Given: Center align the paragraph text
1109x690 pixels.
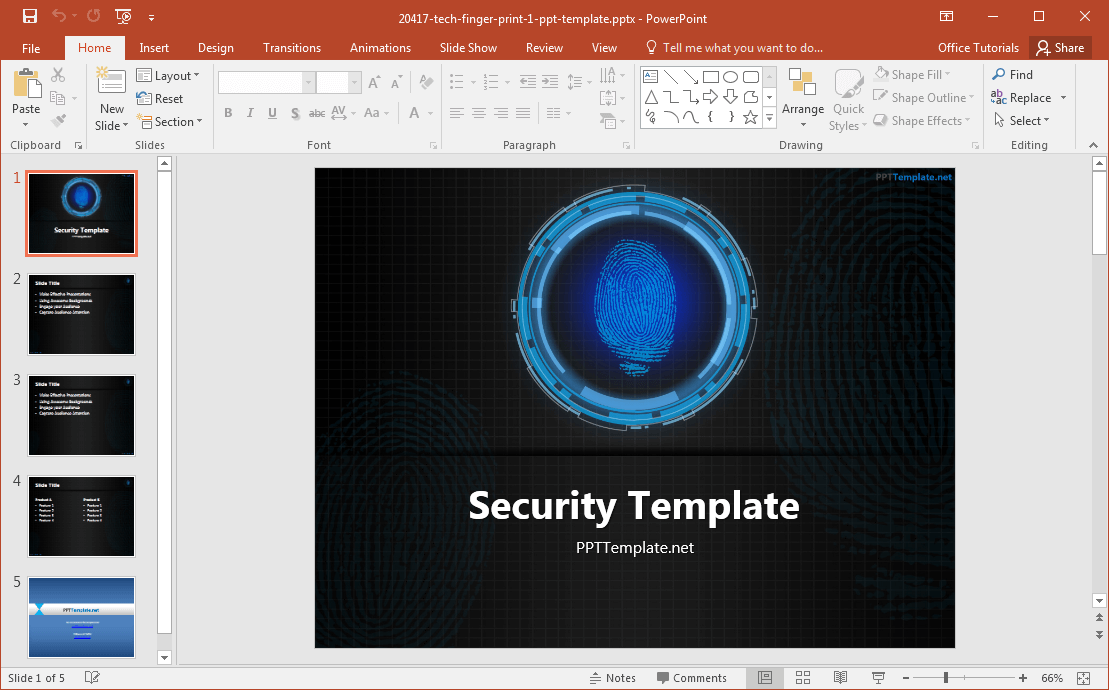Looking at the screenshot, I should pyautogui.click(x=478, y=113).
